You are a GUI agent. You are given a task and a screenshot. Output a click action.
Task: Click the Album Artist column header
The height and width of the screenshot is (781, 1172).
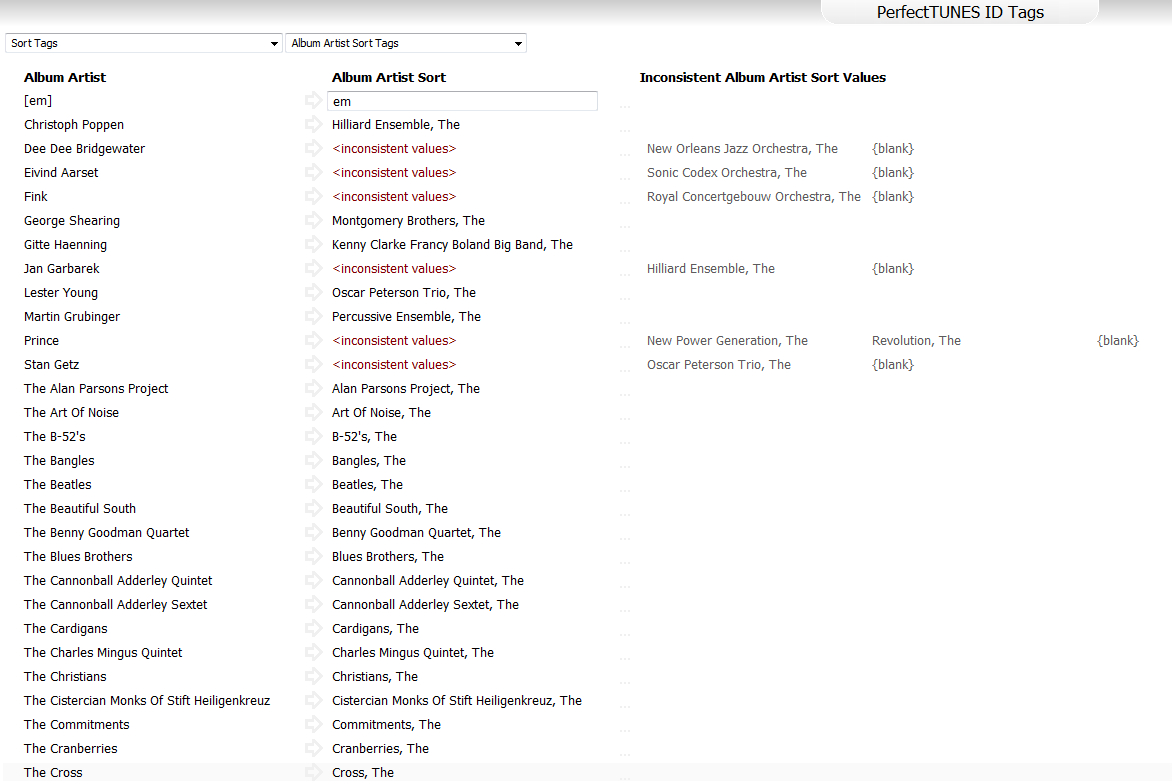coord(65,77)
